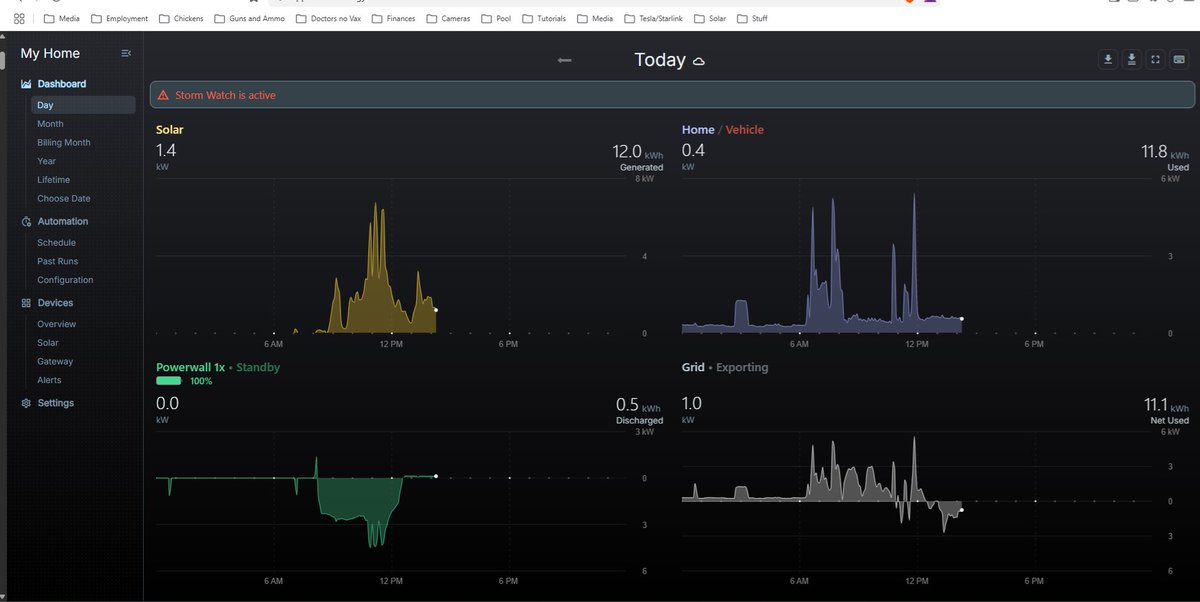The width and height of the screenshot is (1200, 602).
Task: Click the Grid chart title
Action: point(693,367)
